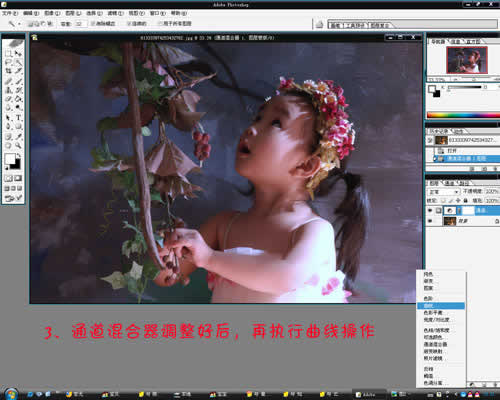
Task: Open the Magic Wand tool preset picker
Action: 14,24
